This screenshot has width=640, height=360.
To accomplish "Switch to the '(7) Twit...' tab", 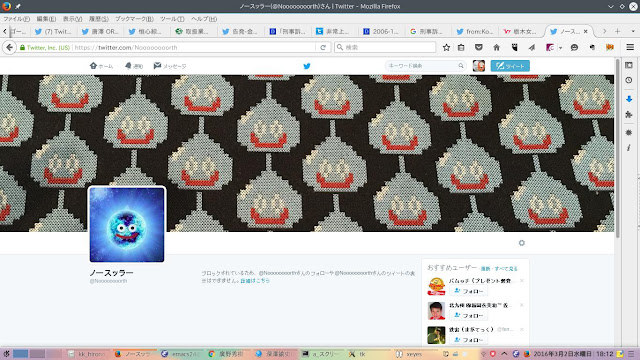I will pos(53,31).
